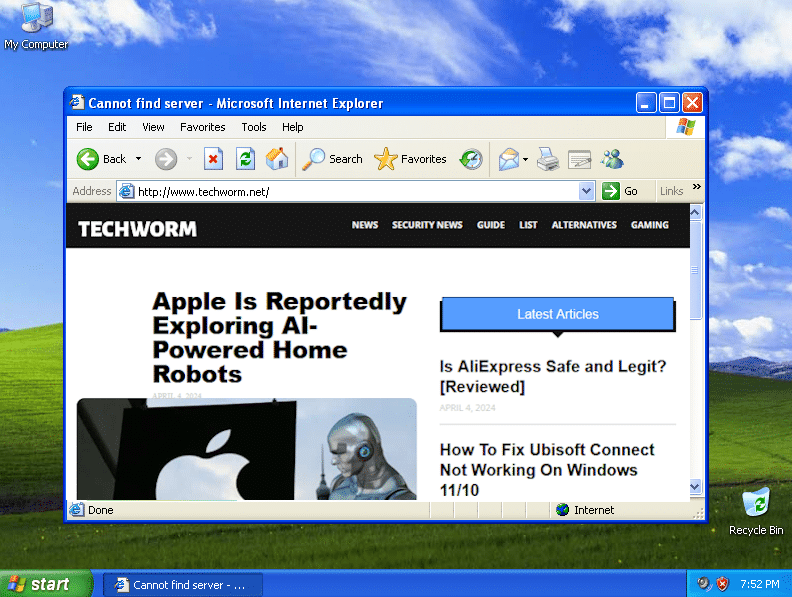Click the IE page icon in status bar
The height and width of the screenshot is (597, 792).
point(76,510)
